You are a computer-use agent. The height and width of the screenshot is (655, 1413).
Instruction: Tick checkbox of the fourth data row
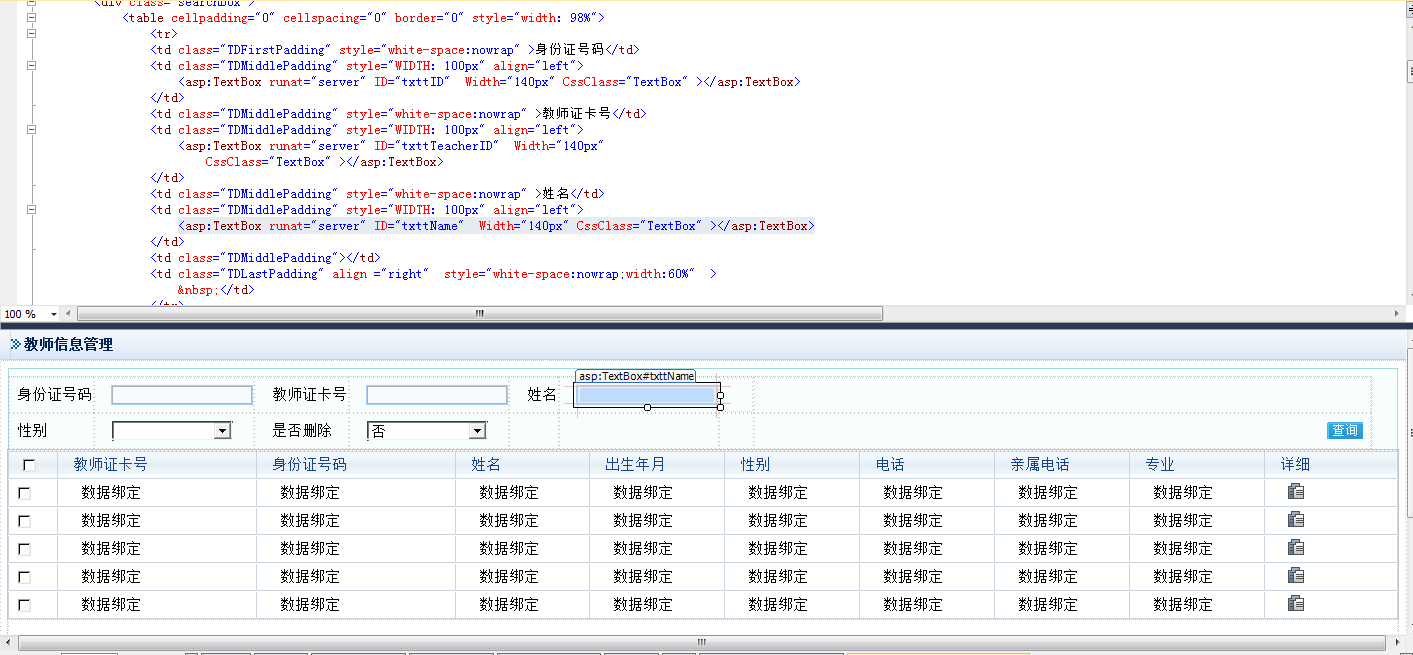pos(25,577)
